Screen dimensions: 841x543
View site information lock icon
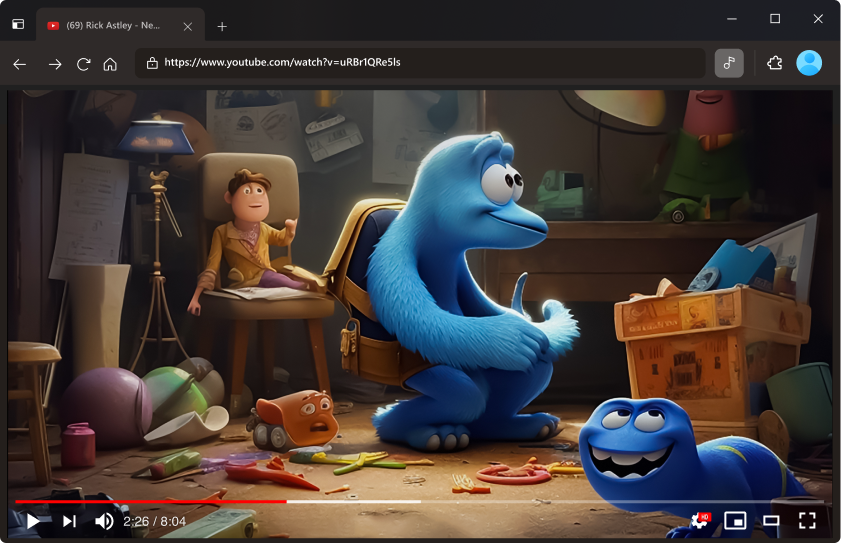click(x=152, y=63)
